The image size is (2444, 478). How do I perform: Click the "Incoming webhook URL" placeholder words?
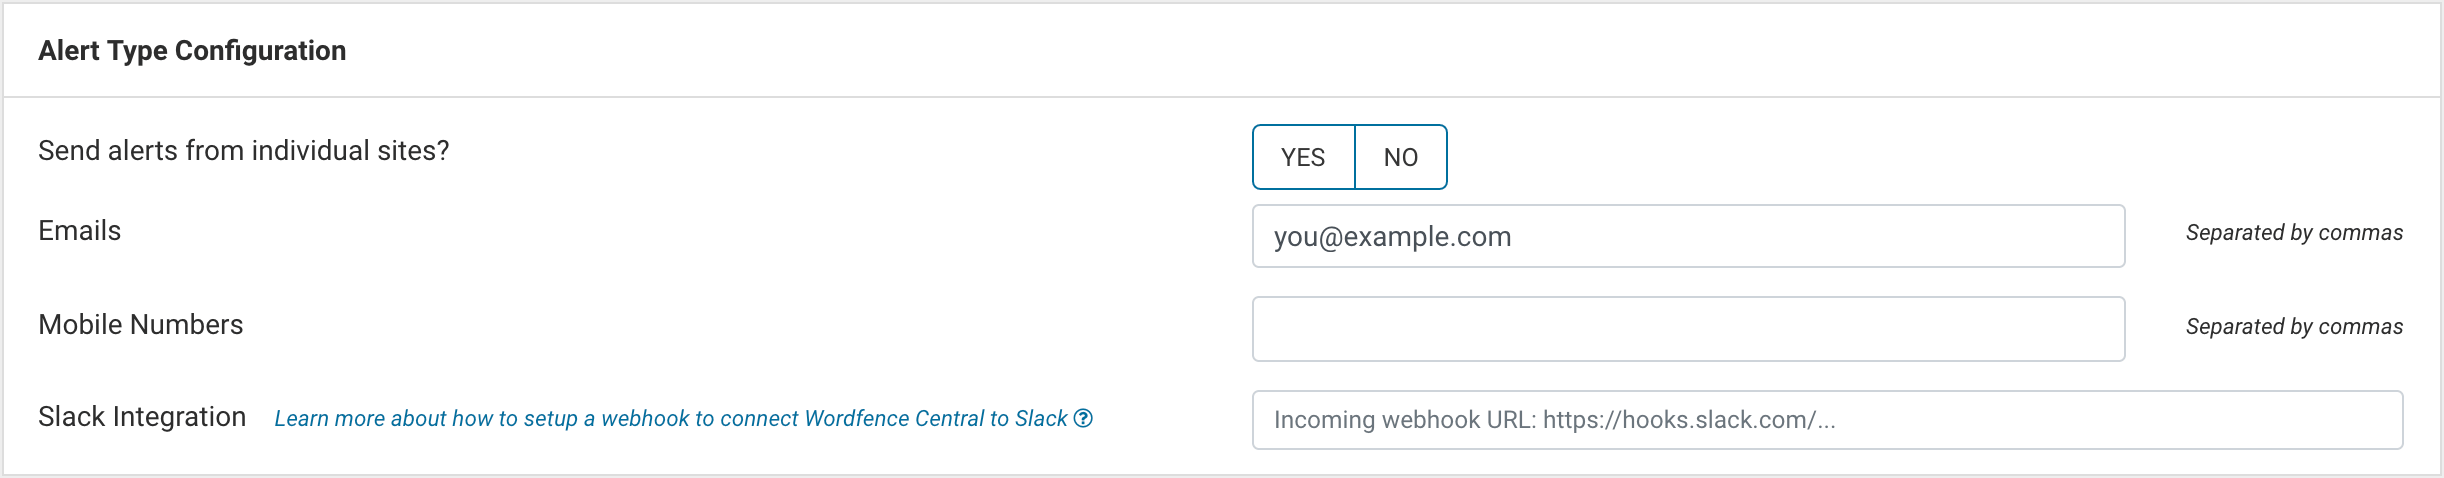(1404, 420)
